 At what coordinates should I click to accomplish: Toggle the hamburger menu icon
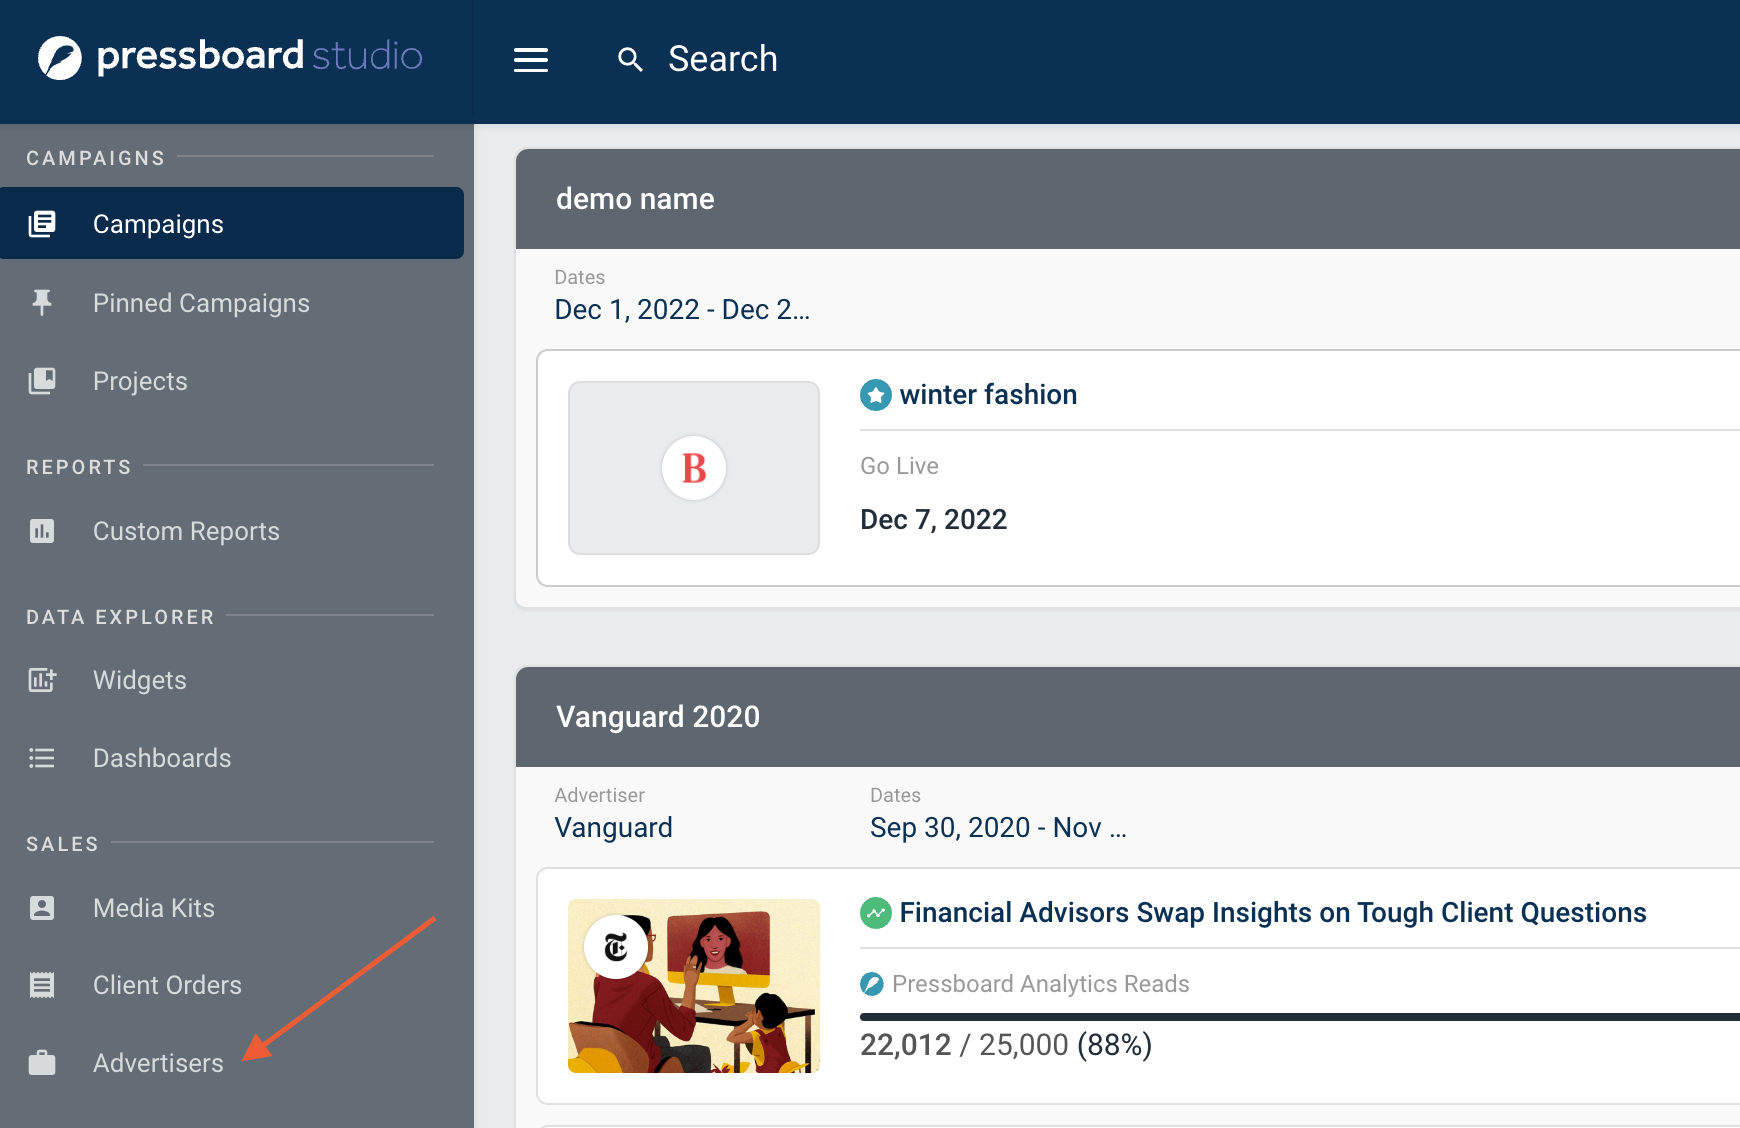click(531, 60)
